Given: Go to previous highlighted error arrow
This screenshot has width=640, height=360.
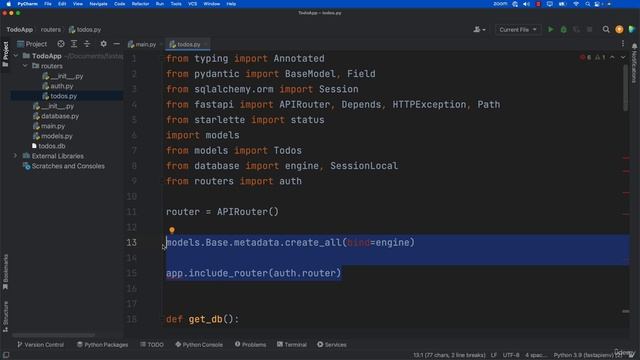Looking at the screenshot, I should pyautogui.click(x=612, y=58).
